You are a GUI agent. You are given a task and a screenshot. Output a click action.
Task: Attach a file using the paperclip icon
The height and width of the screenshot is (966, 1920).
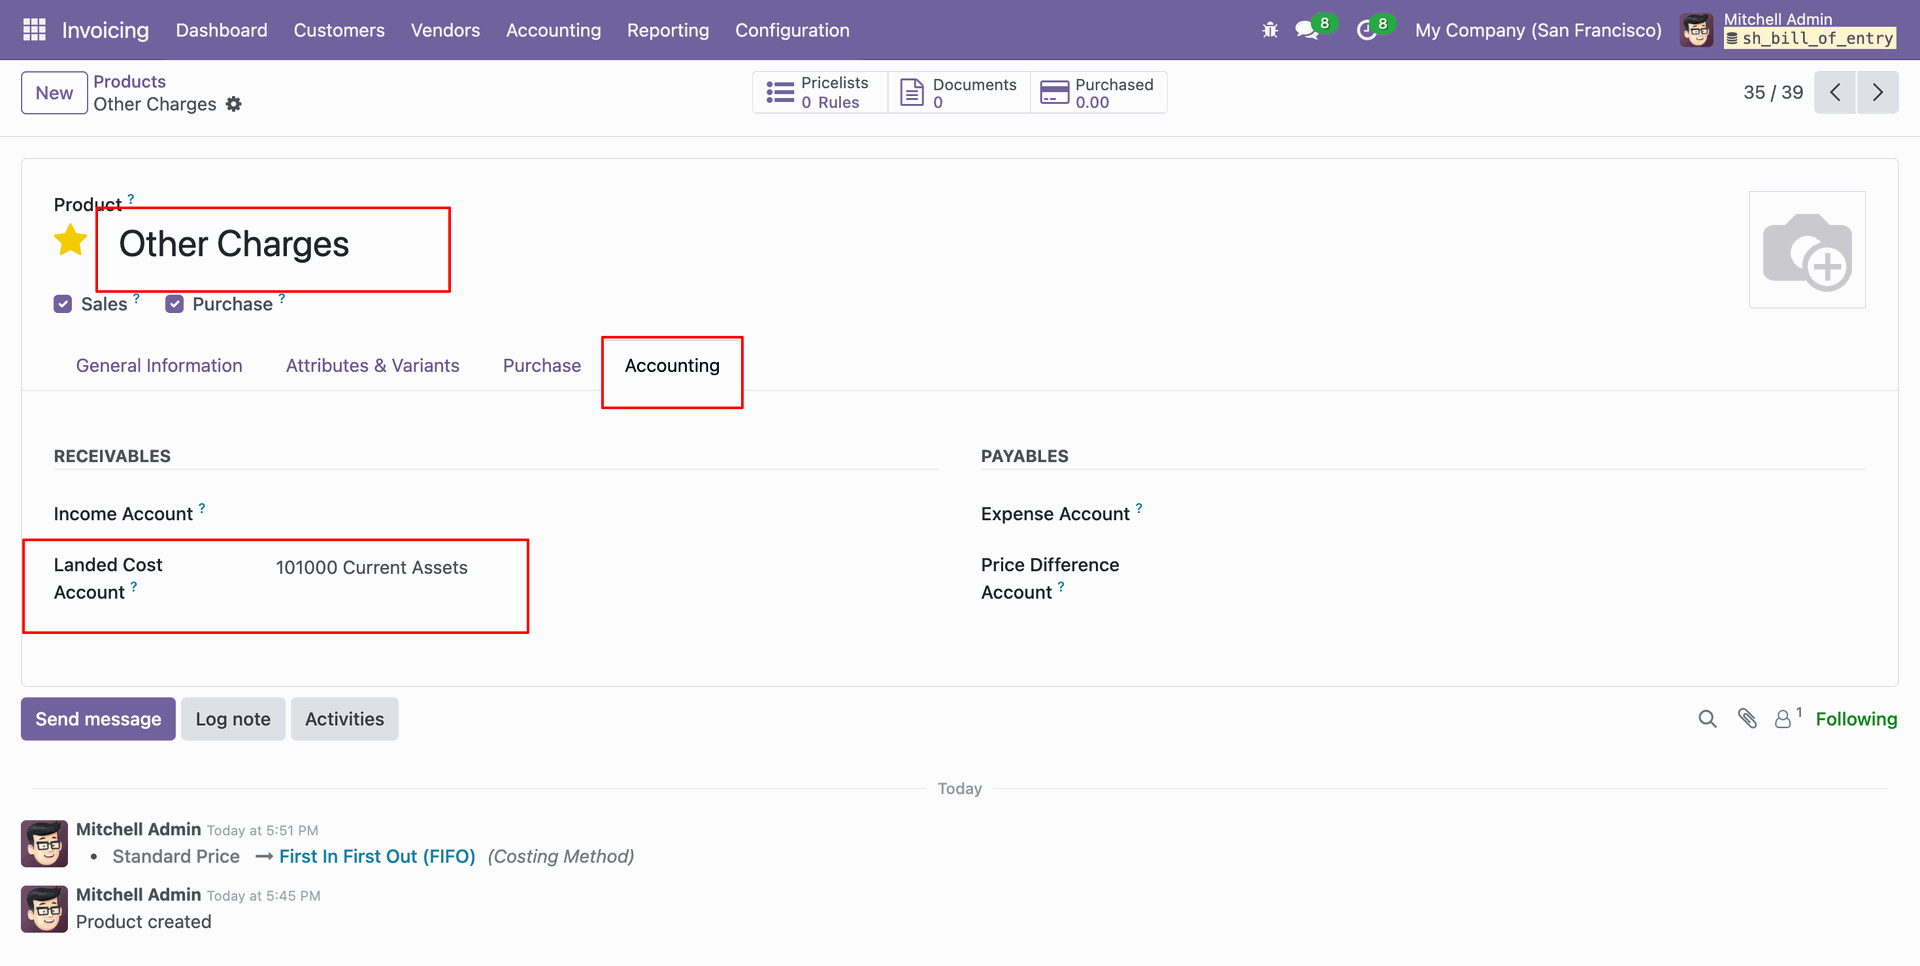pyautogui.click(x=1748, y=719)
